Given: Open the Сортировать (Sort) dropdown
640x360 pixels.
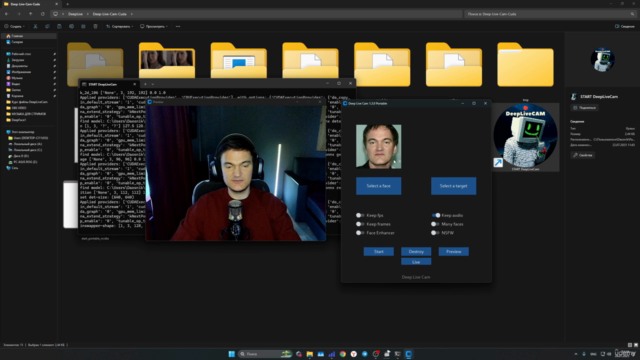Looking at the screenshot, I should [120, 27].
